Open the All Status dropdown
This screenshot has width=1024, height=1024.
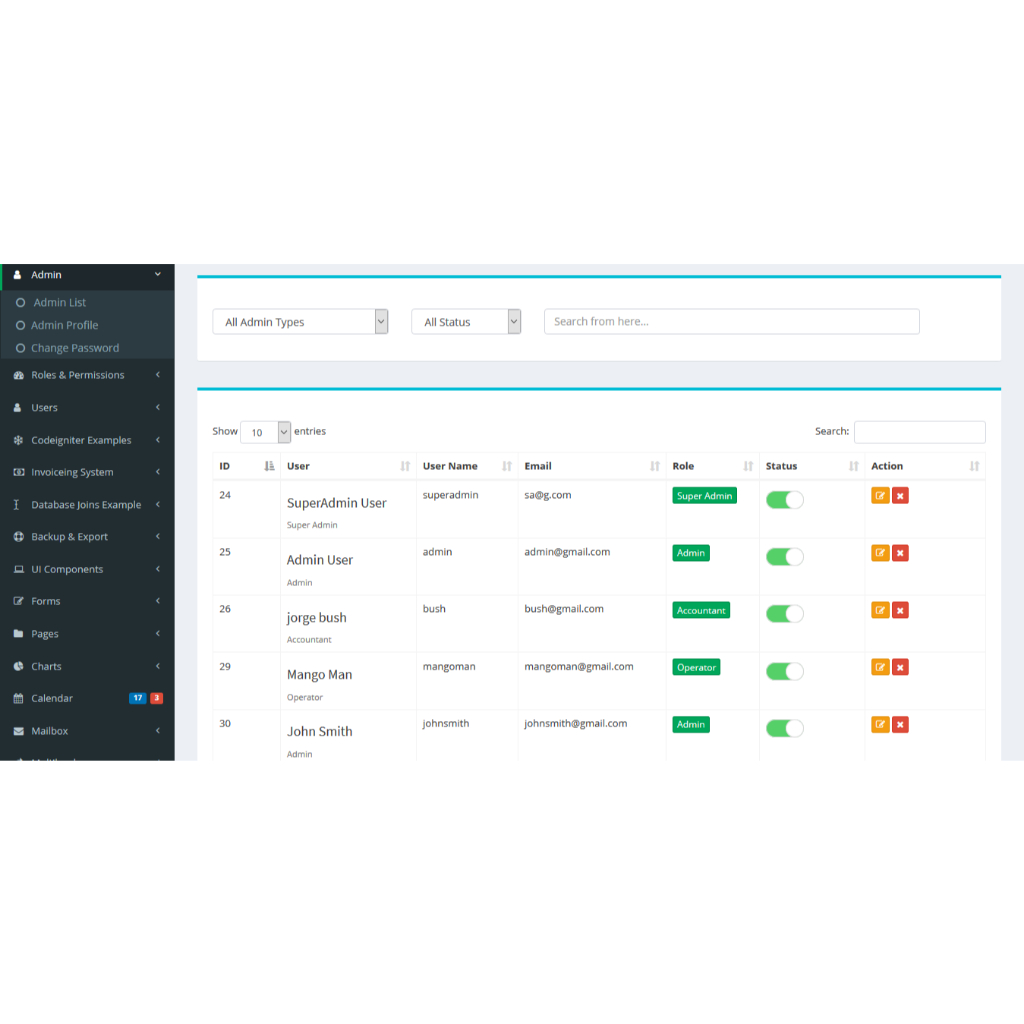click(x=466, y=322)
